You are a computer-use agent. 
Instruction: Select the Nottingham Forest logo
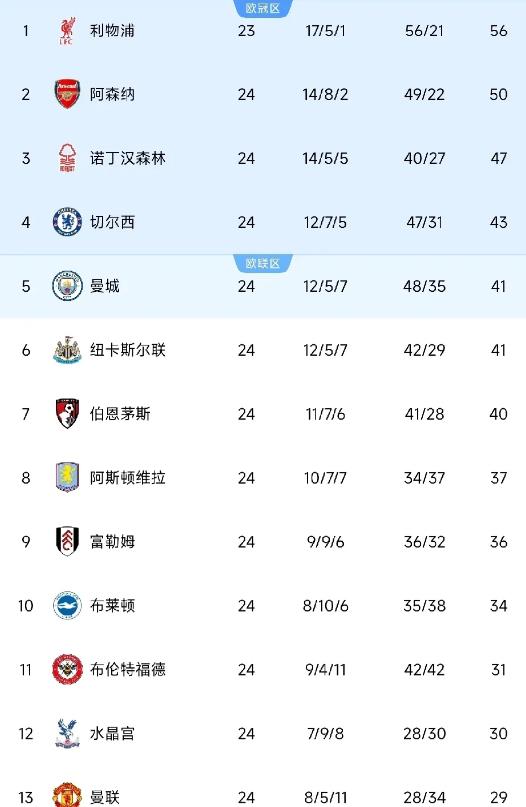67,158
